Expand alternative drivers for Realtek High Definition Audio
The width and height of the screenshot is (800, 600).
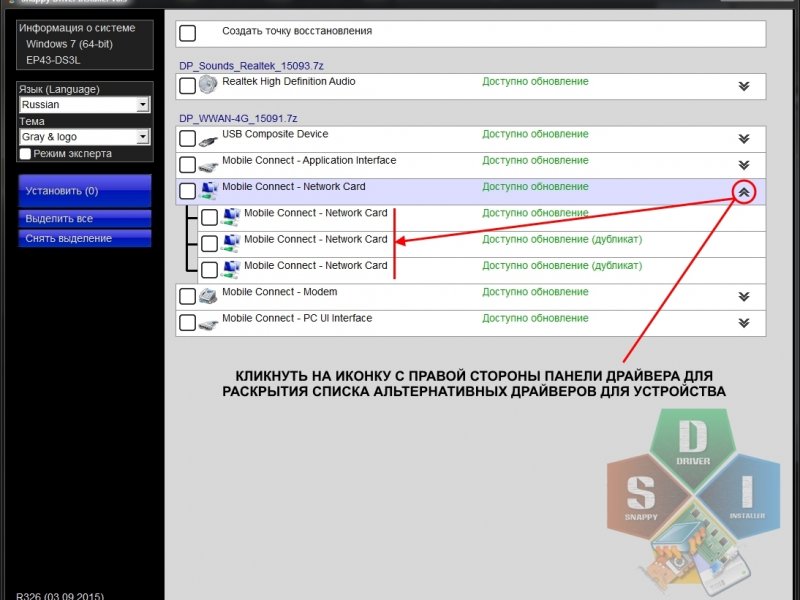click(744, 86)
